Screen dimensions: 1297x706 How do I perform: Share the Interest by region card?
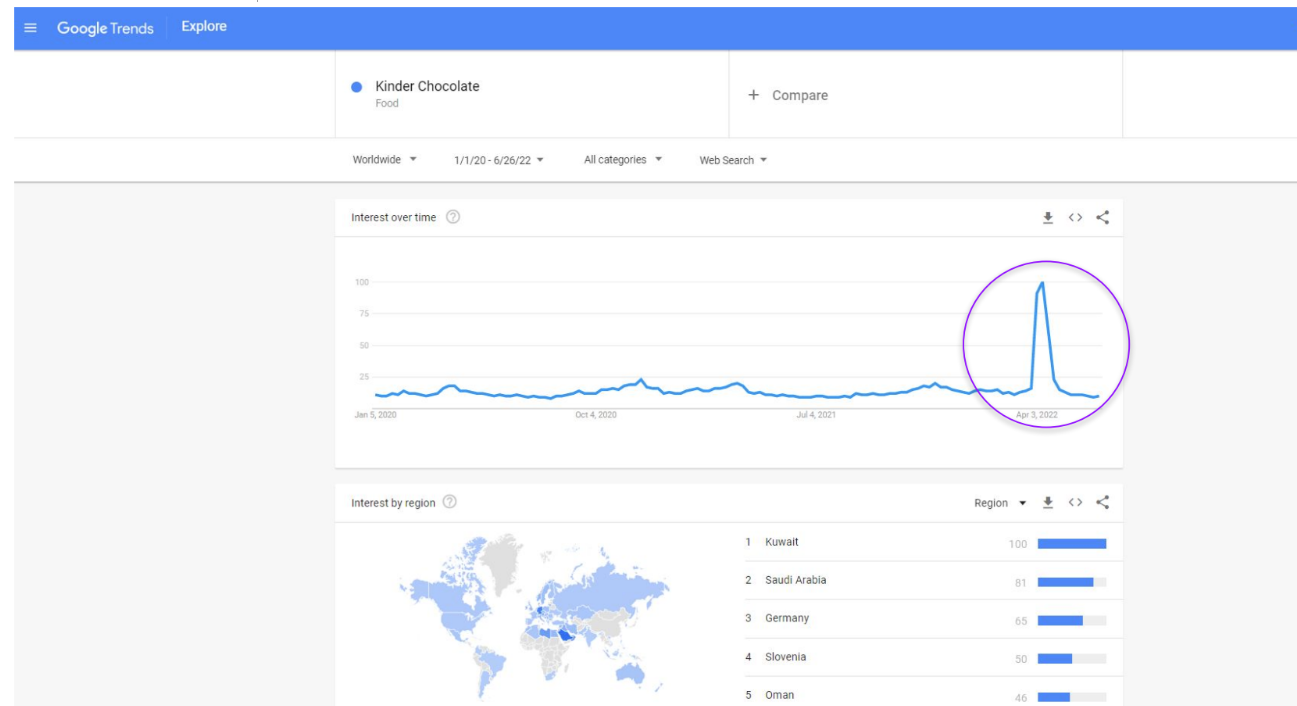pos(1102,502)
